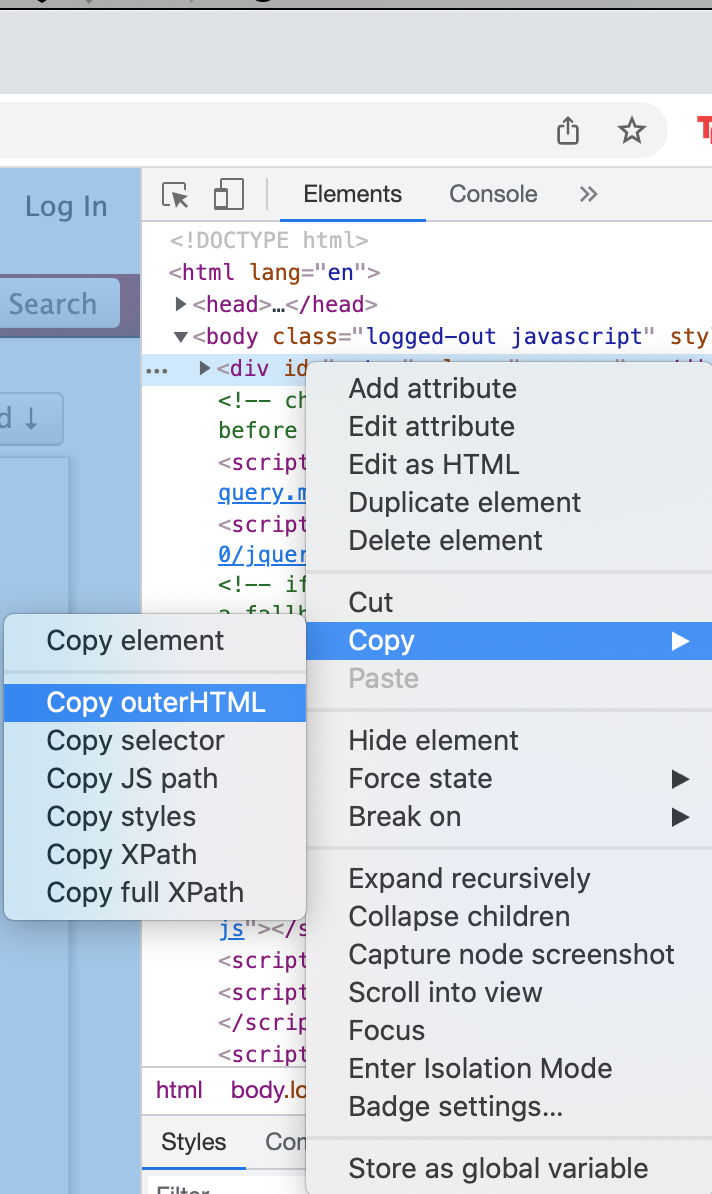The image size is (712, 1194).
Task: Select the Elements tab
Action: (x=352, y=194)
